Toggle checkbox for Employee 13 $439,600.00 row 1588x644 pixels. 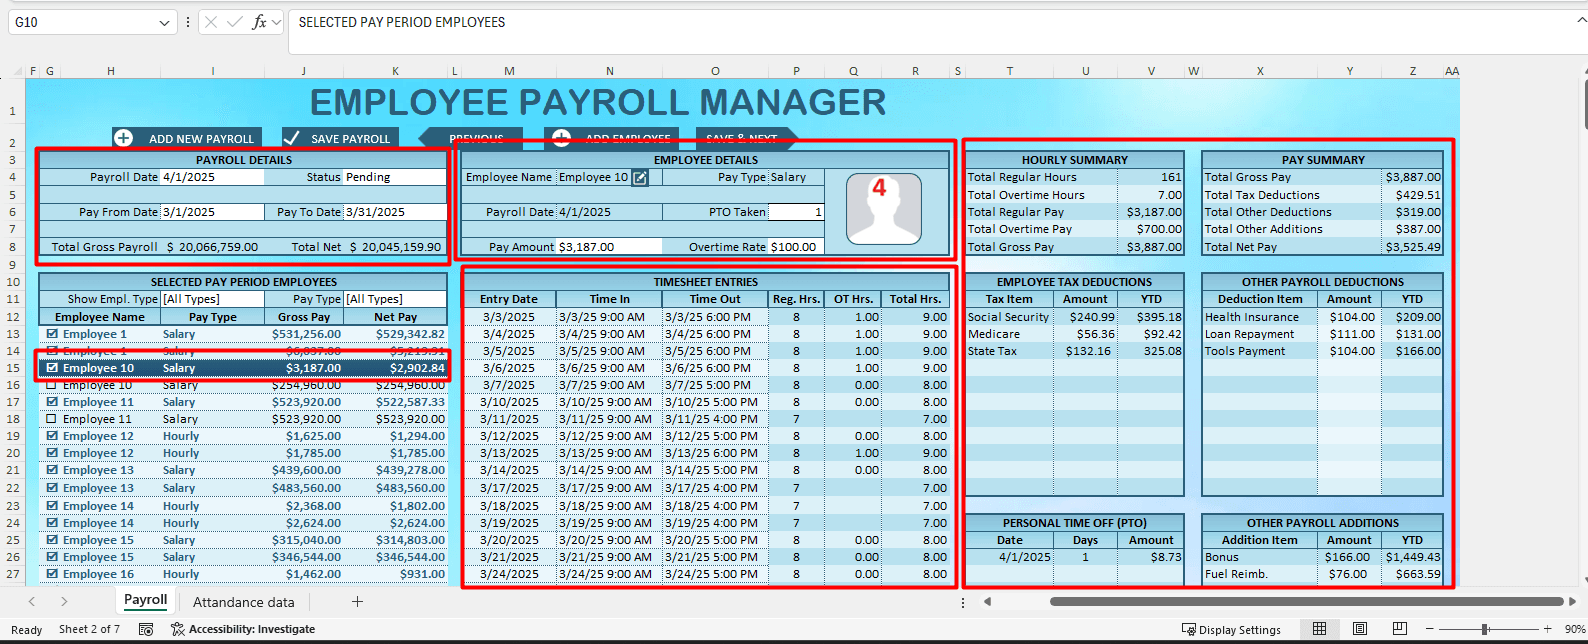coord(52,470)
